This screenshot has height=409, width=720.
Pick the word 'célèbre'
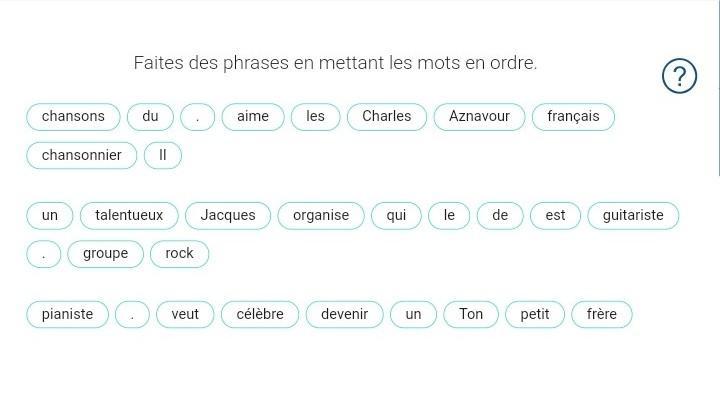click(x=259, y=314)
